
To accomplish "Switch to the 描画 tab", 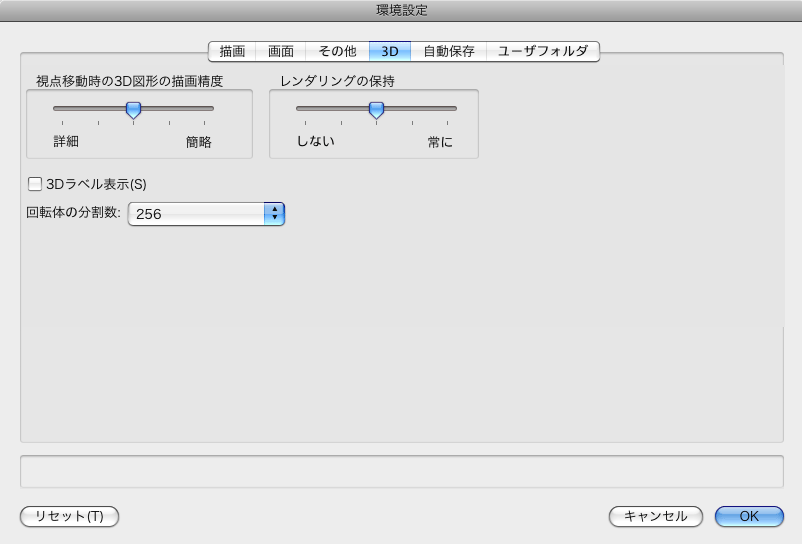I will click(x=232, y=52).
